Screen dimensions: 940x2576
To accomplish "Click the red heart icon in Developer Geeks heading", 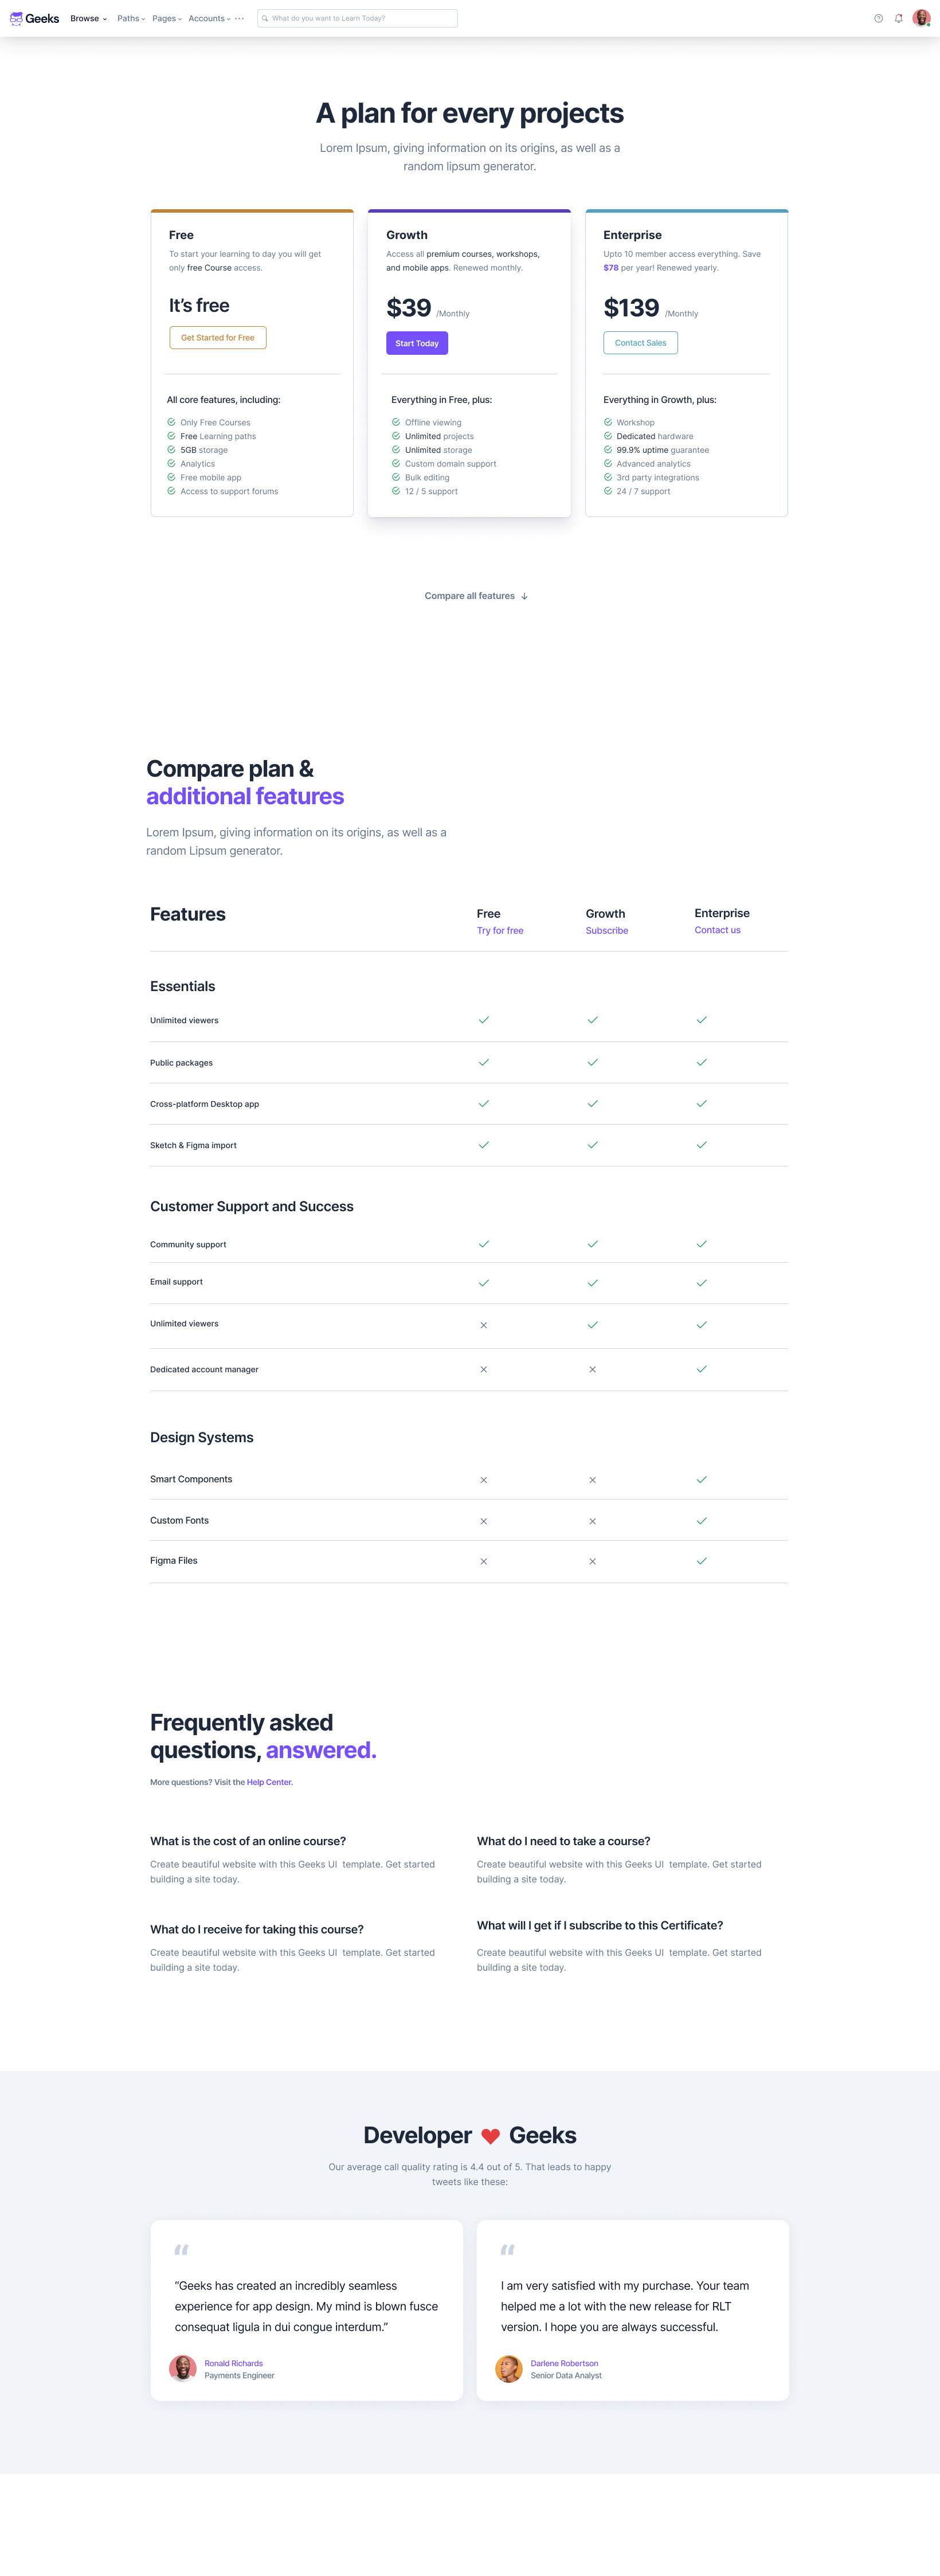I will click(x=490, y=2135).
